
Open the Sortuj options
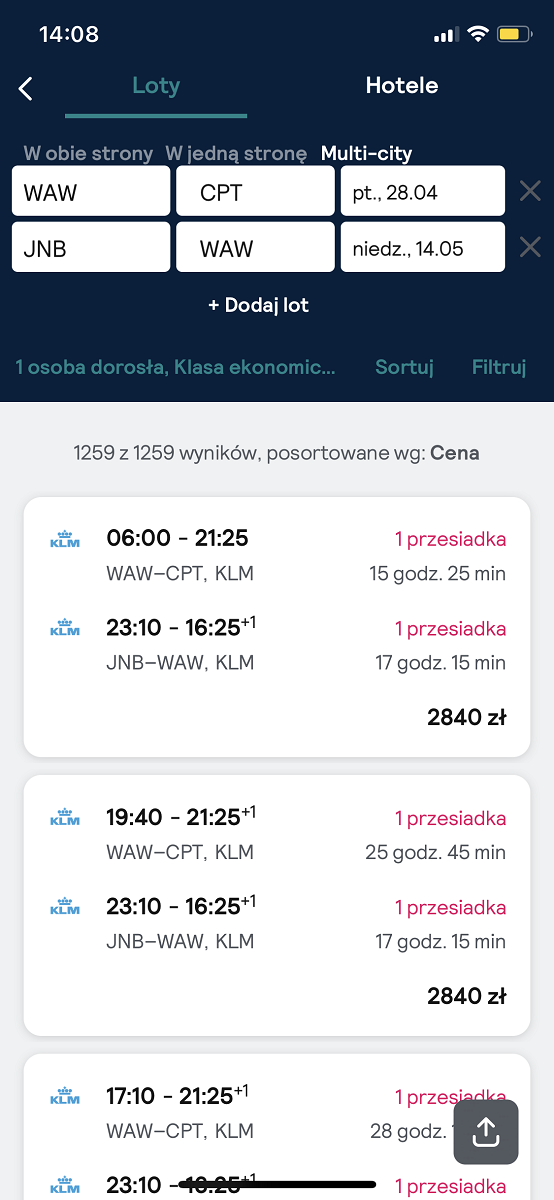pyautogui.click(x=404, y=367)
